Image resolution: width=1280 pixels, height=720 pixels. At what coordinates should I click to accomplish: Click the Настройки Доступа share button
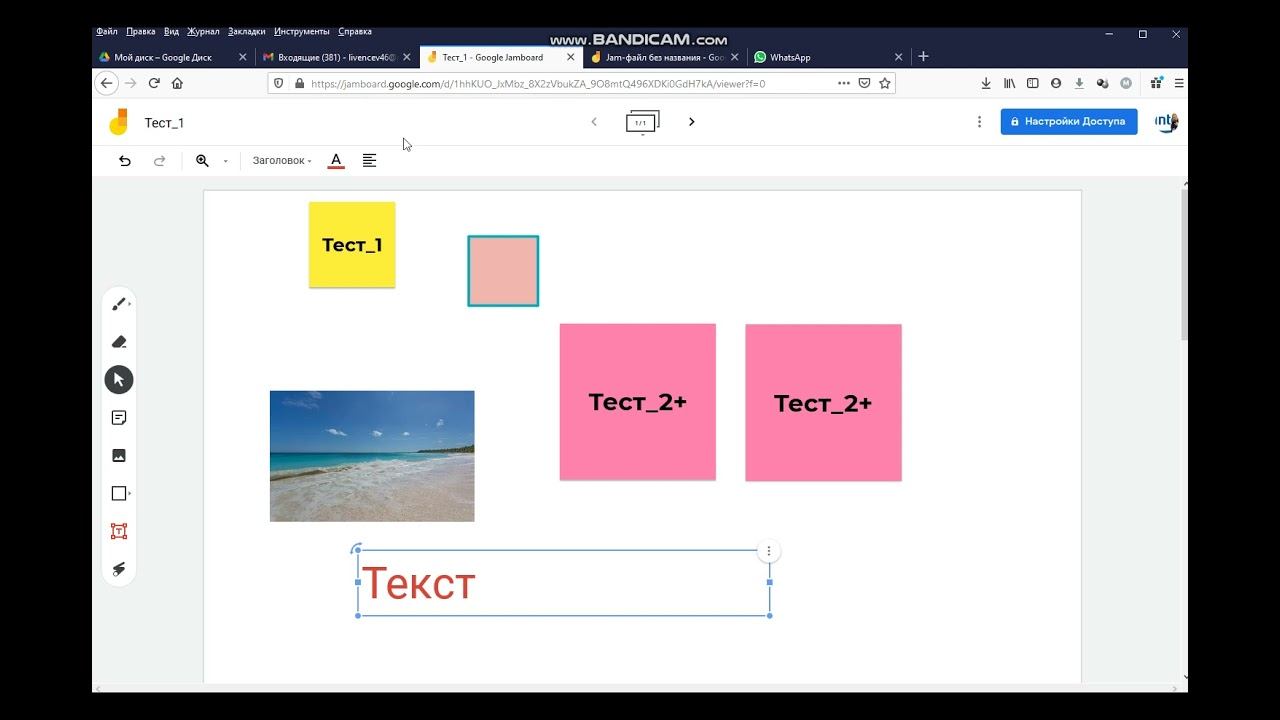[x=1069, y=122]
